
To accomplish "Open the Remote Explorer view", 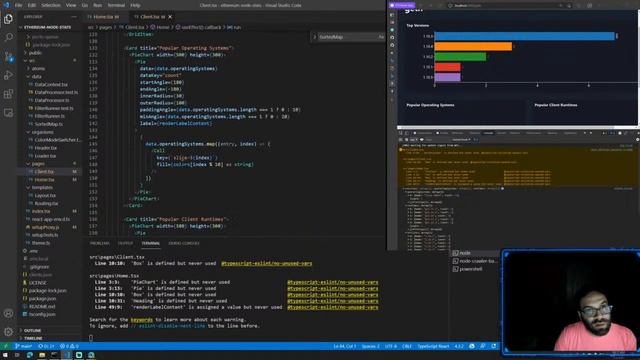I will 8,113.
